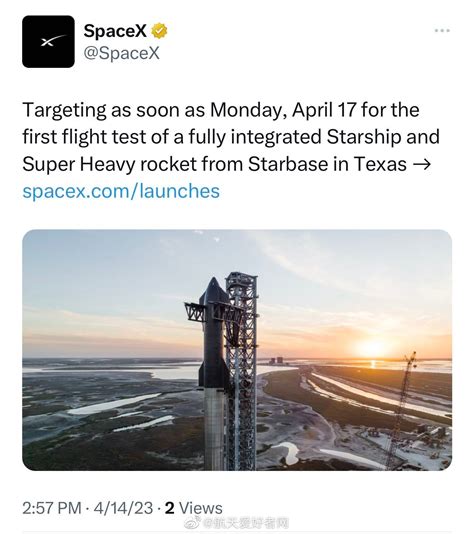
Task: Click the SpaceX display name
Action: (115, 31)
